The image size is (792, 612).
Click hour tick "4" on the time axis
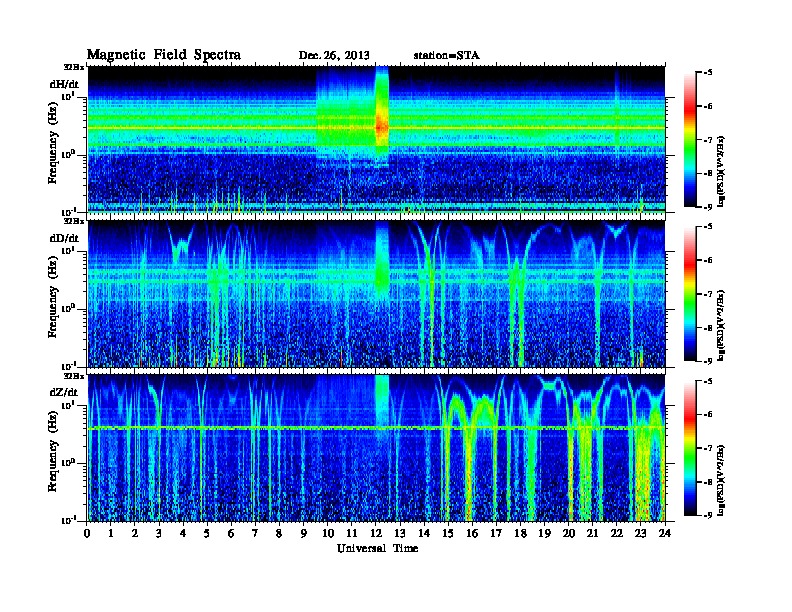pyautogui.click(x=183, y=533)
